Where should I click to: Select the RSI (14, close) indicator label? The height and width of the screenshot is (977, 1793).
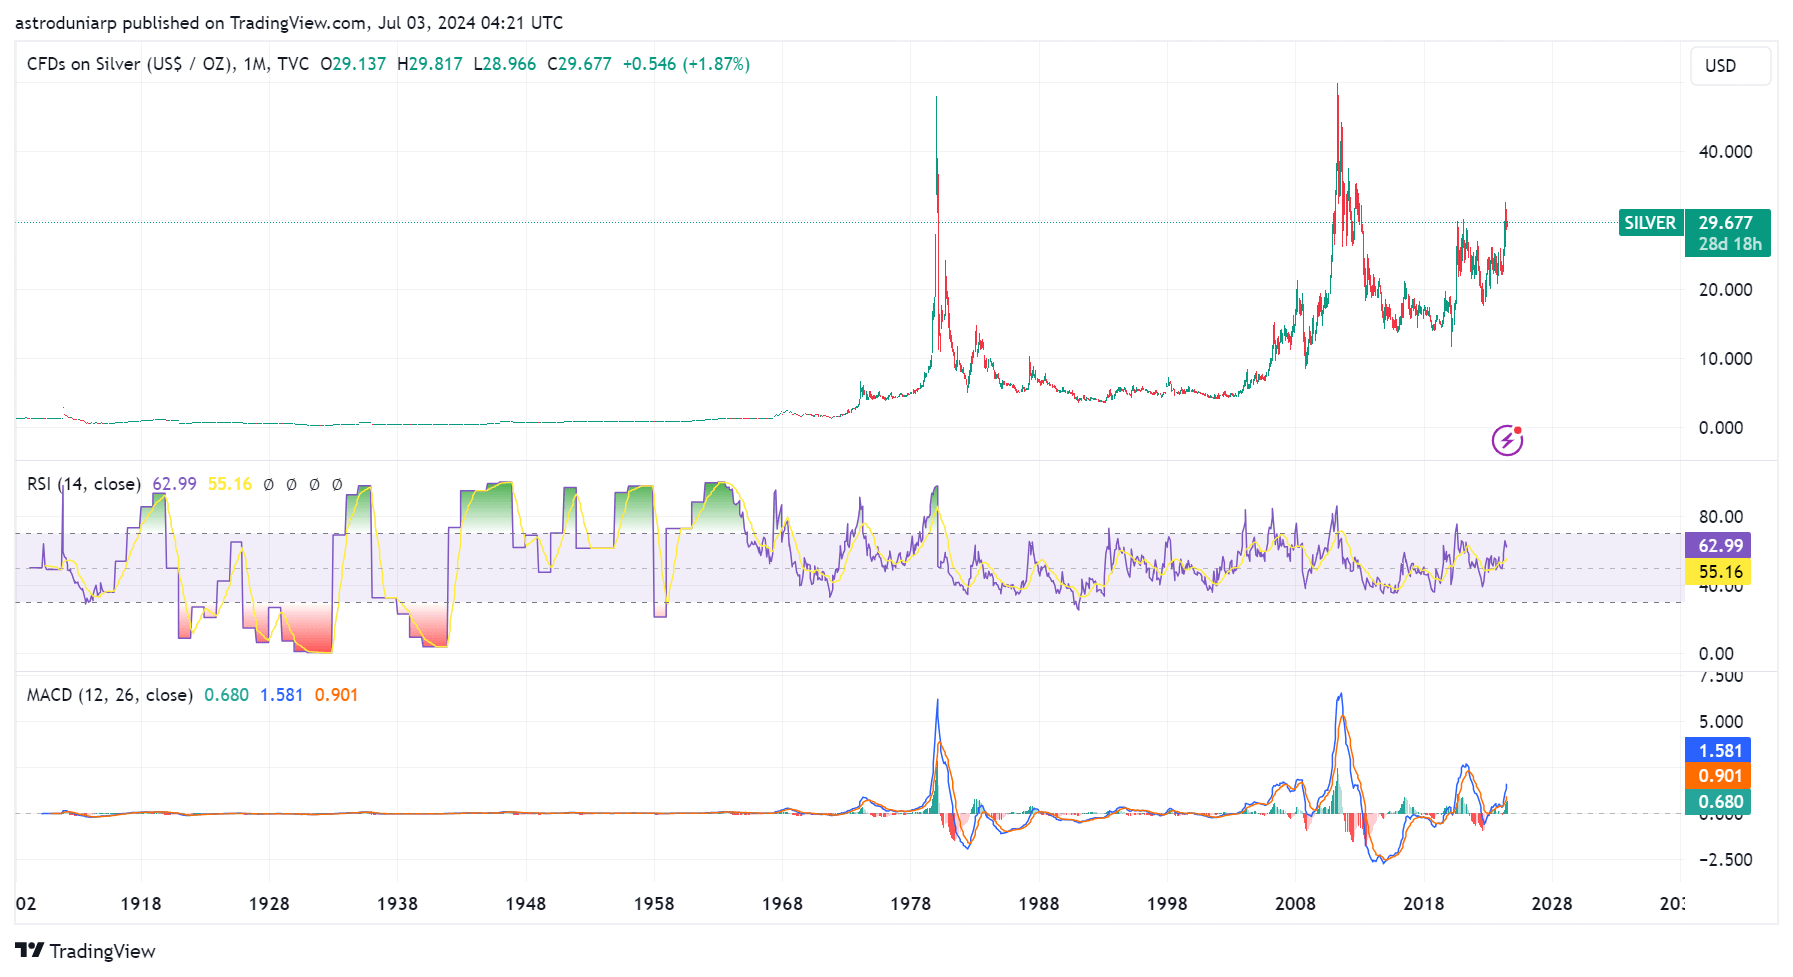(x=83, y=483)
